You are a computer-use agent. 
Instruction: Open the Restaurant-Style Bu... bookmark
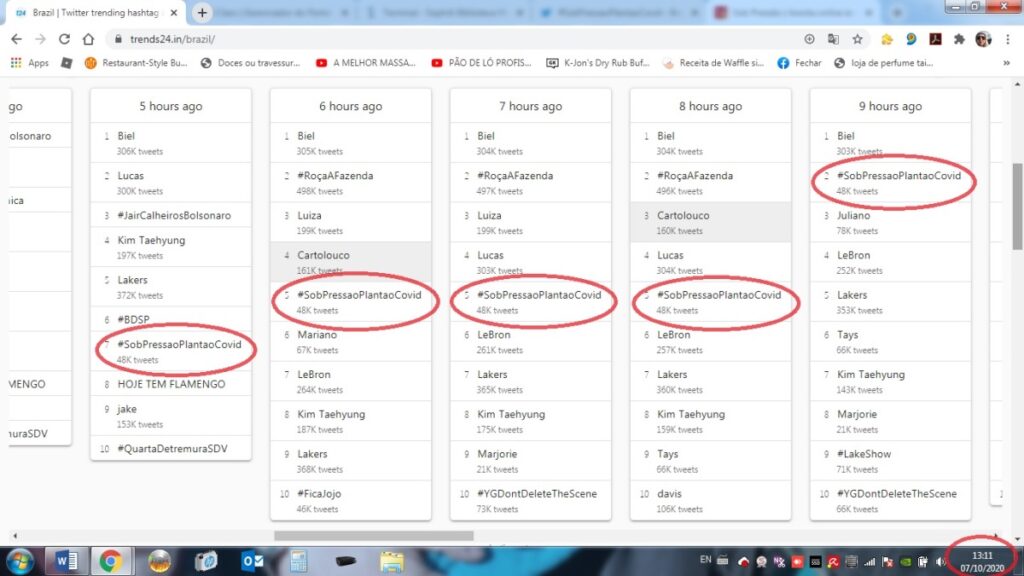pyautogui.click(x=136, y=63)
